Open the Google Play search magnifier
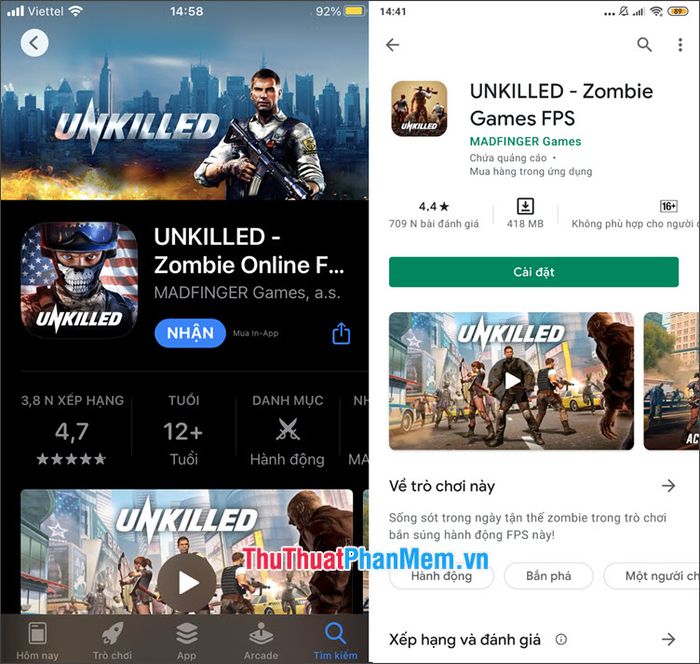 coord(644,45)
